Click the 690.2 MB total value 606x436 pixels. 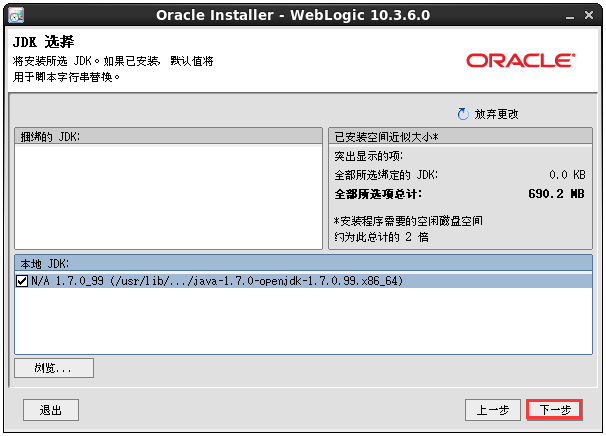(557, 194)
